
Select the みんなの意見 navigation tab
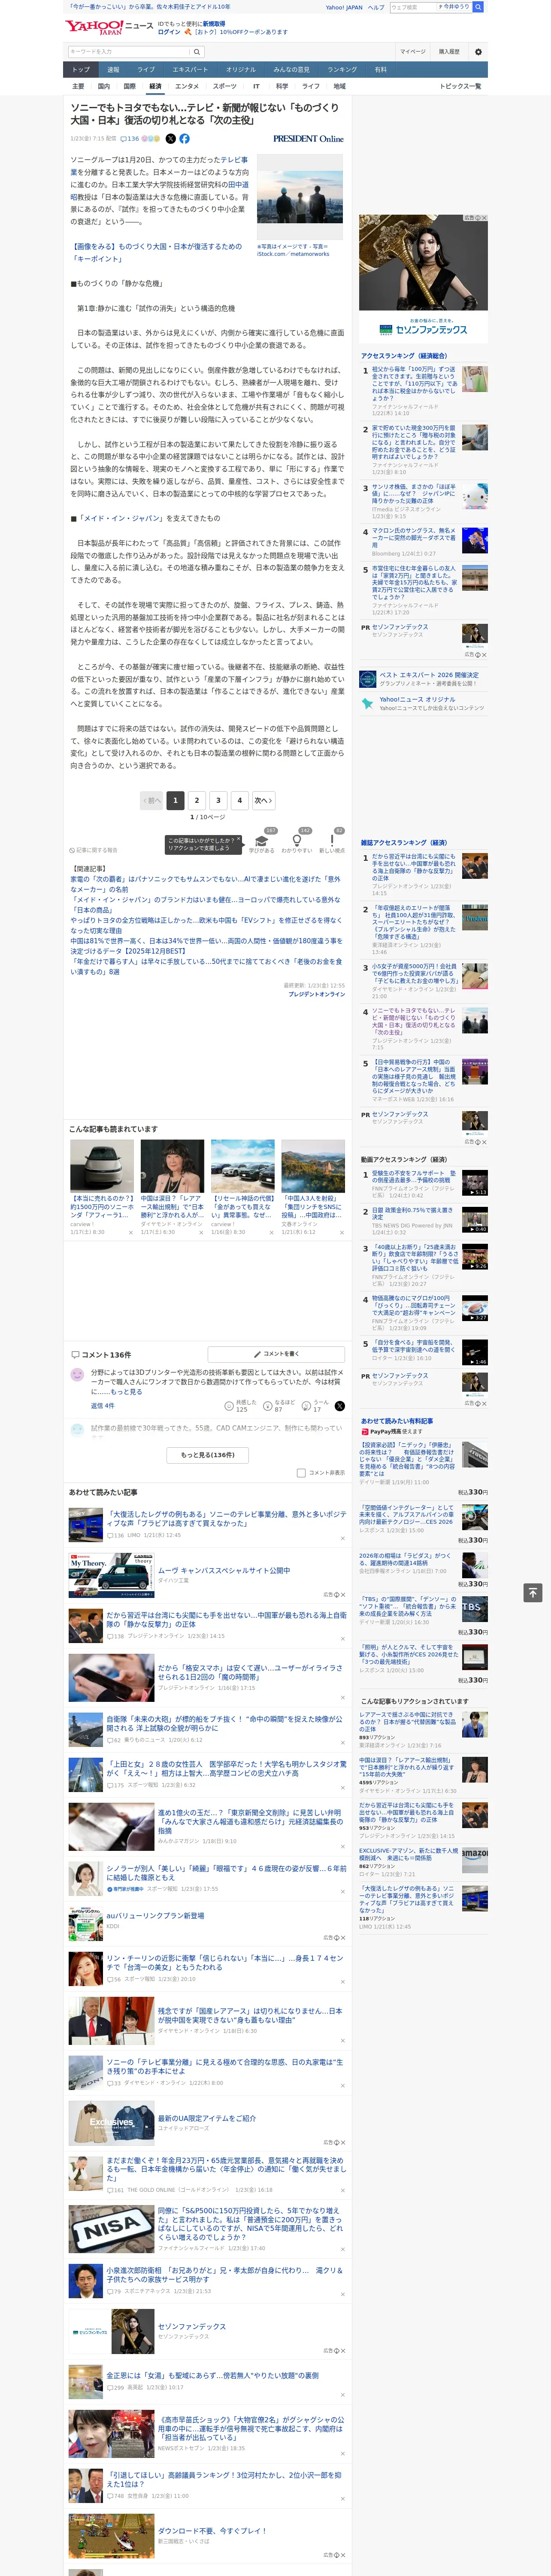(x=291, y=69)
